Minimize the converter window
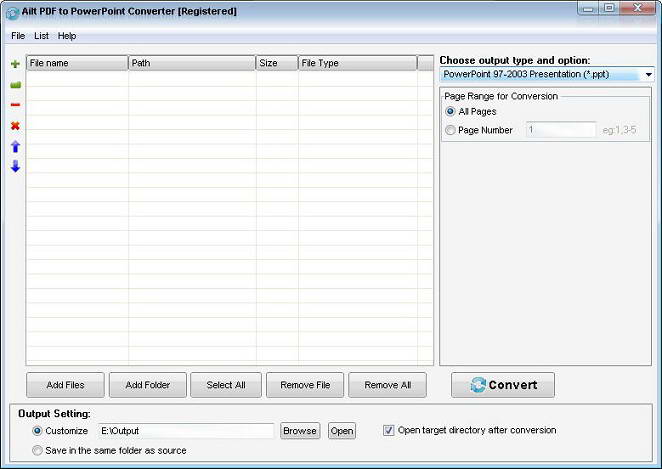662x469 pixels. point(589,8)
